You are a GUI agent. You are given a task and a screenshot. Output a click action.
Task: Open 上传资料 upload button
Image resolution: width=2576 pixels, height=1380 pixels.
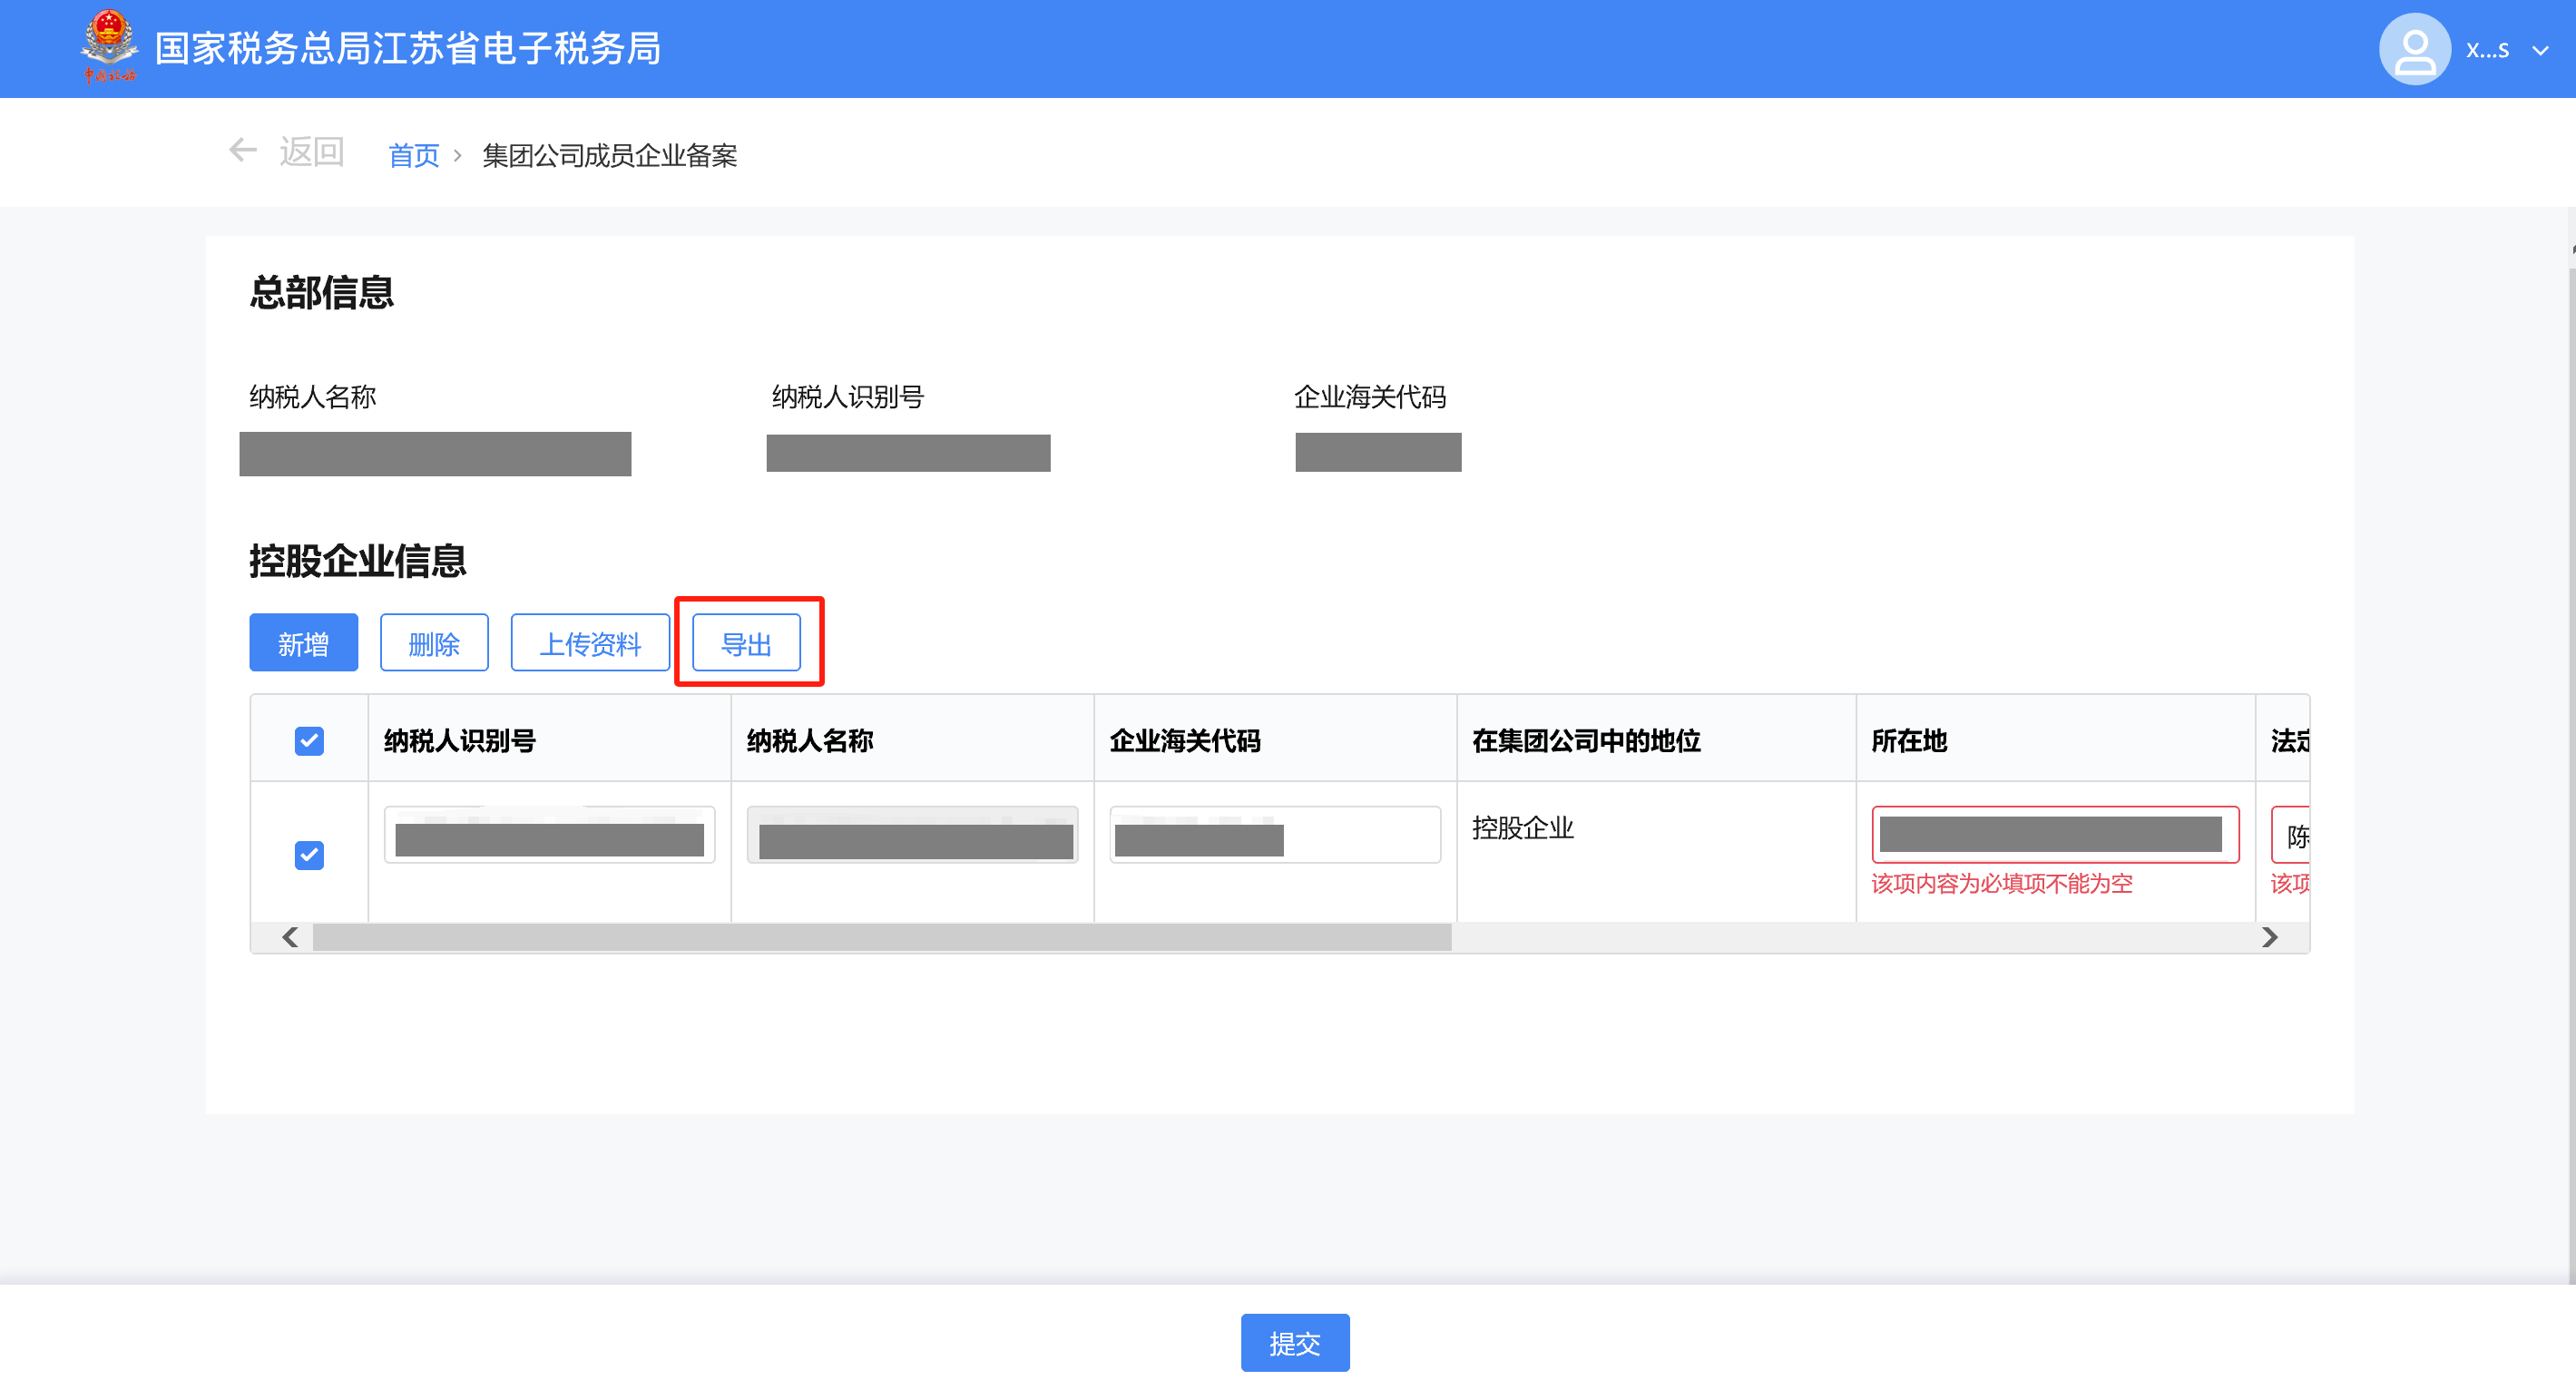click(x=590, y=642)
